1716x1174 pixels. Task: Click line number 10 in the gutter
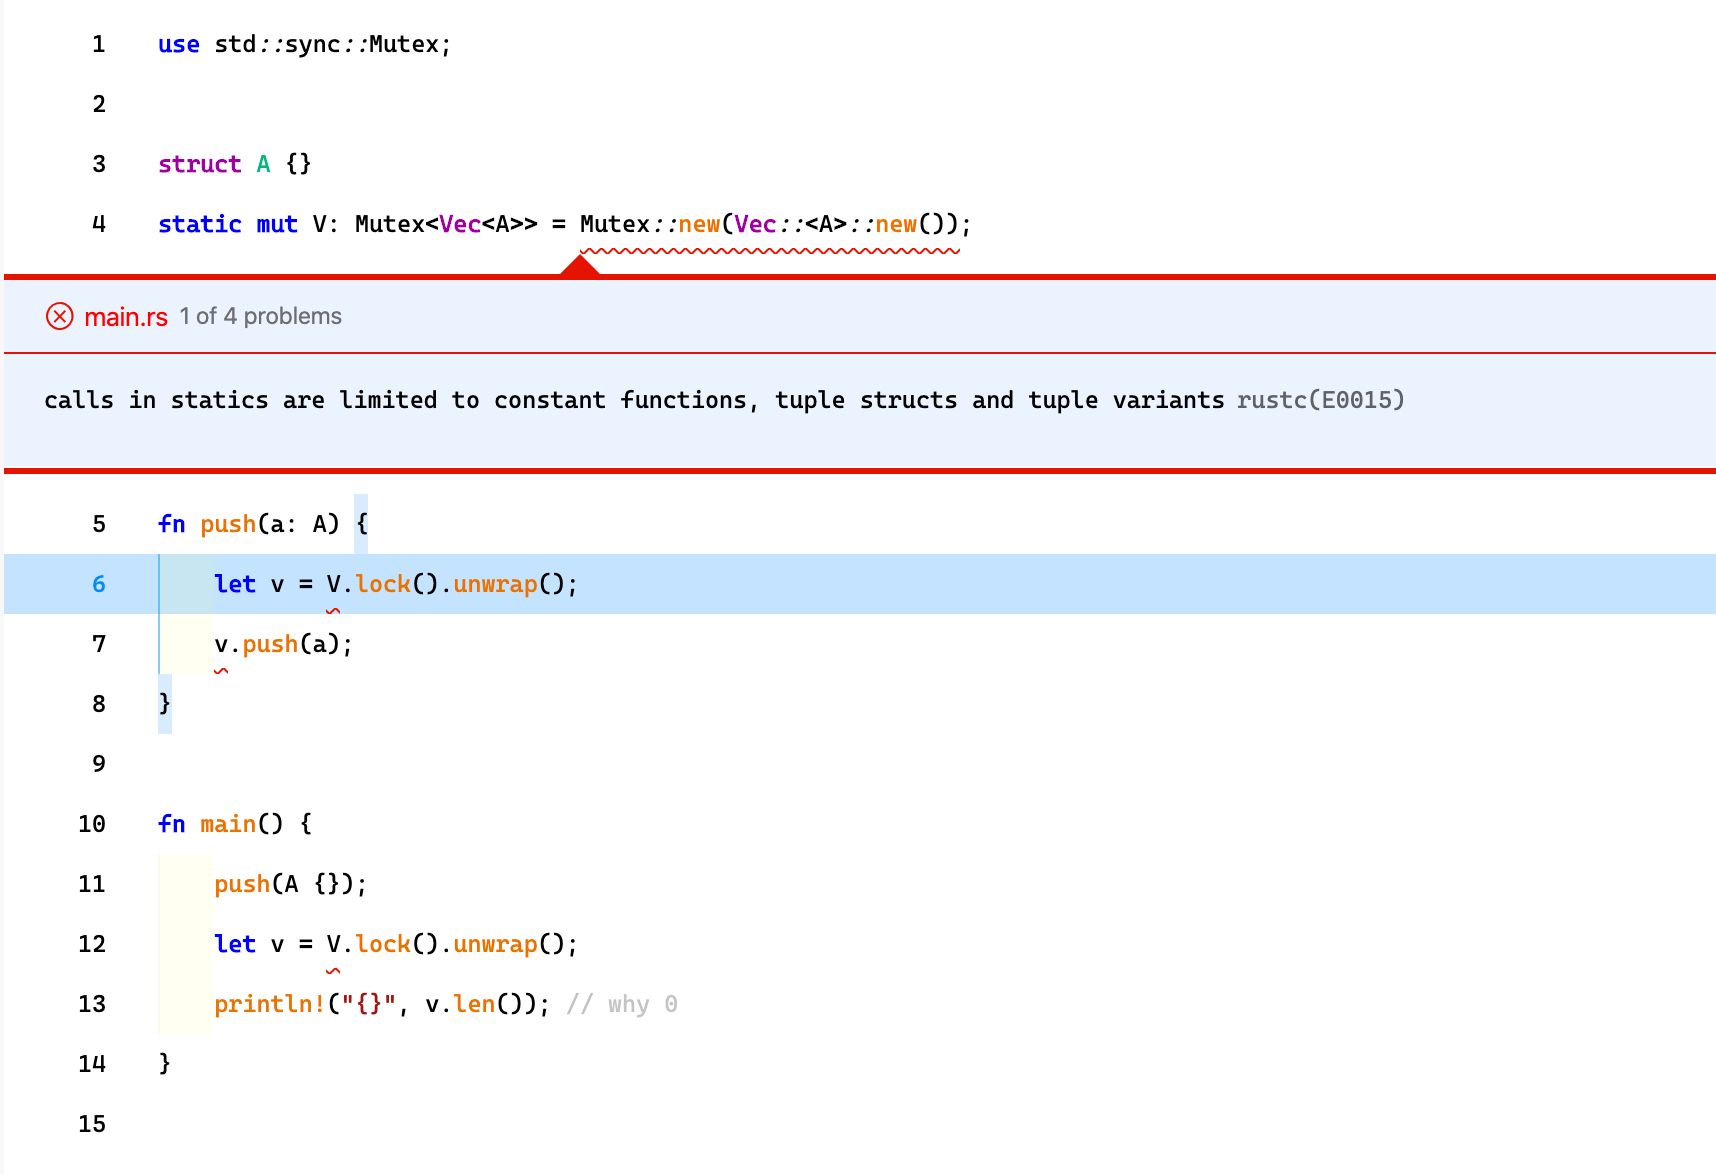point(92,825)
